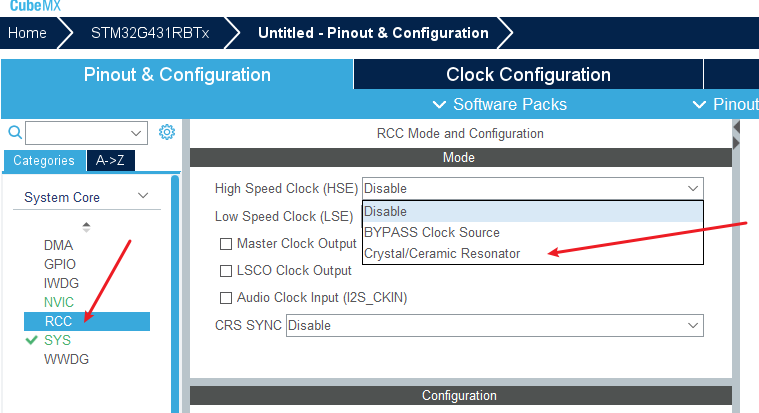Screen dimensions: 759x413
Task: Select BYPASS Clock Source option
Action: [532, 232]
